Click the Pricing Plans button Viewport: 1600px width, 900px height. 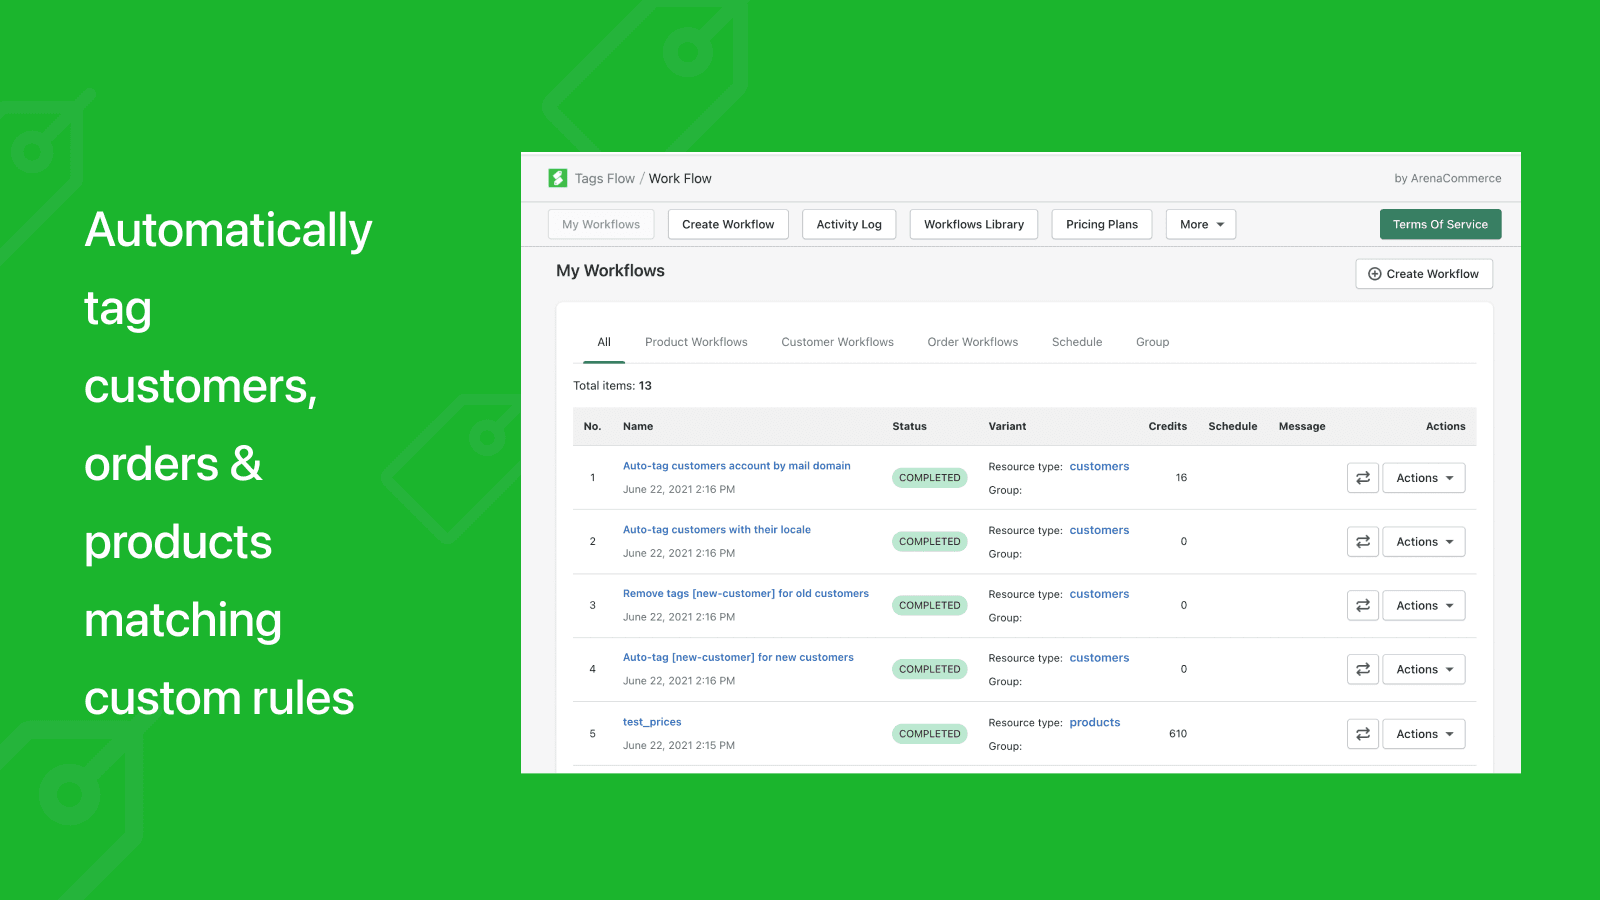pyautogui.click(x=1101, y=224)
